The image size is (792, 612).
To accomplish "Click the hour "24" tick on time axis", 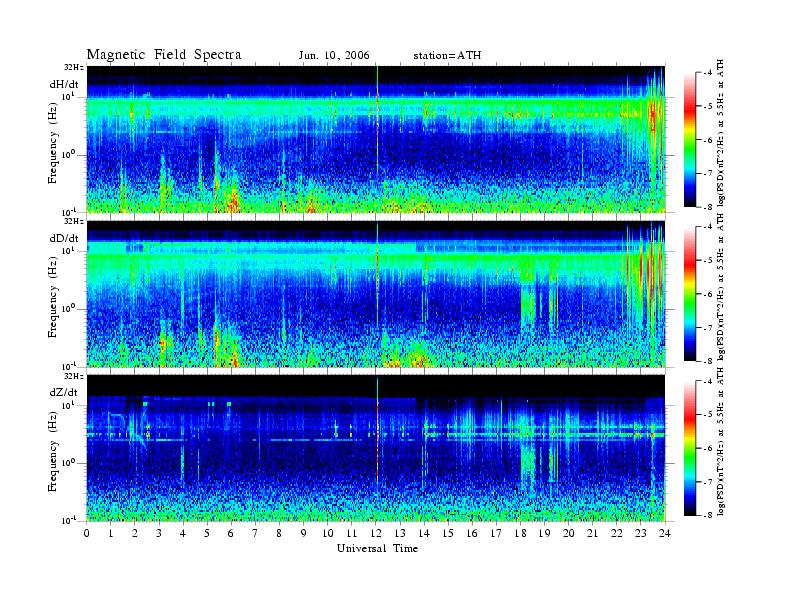I will 665,533.
